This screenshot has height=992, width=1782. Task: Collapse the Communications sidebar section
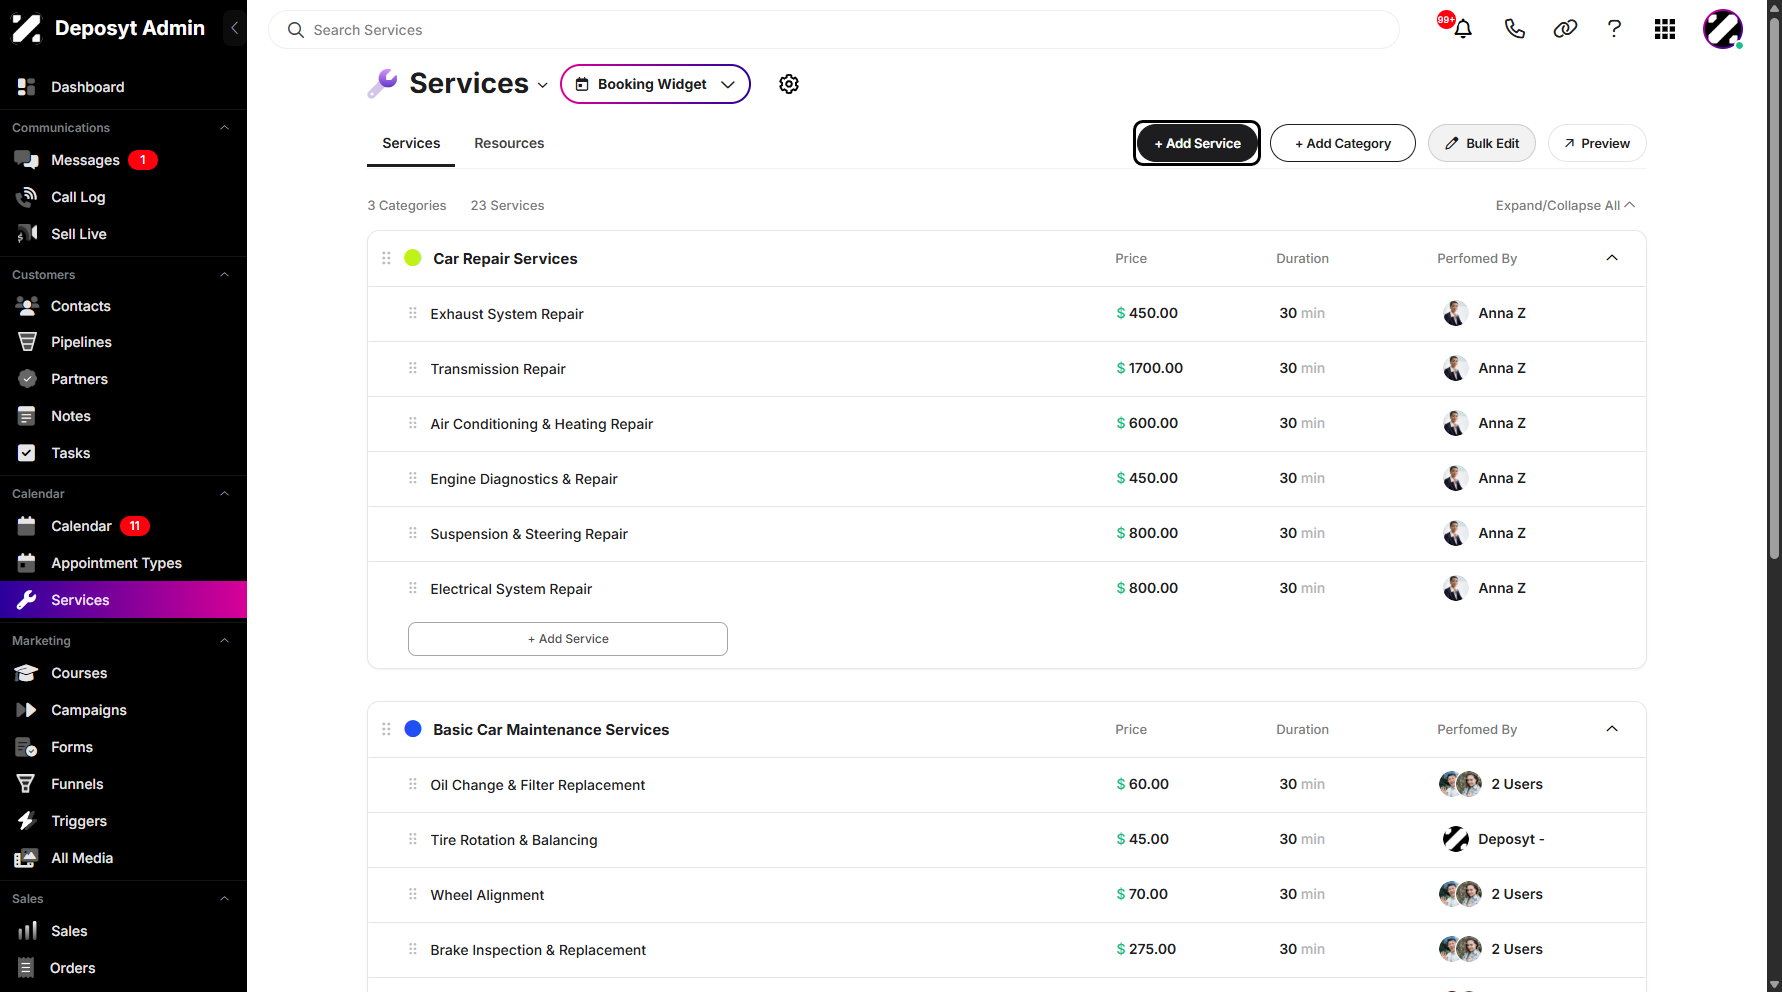[x=224, y=128]
